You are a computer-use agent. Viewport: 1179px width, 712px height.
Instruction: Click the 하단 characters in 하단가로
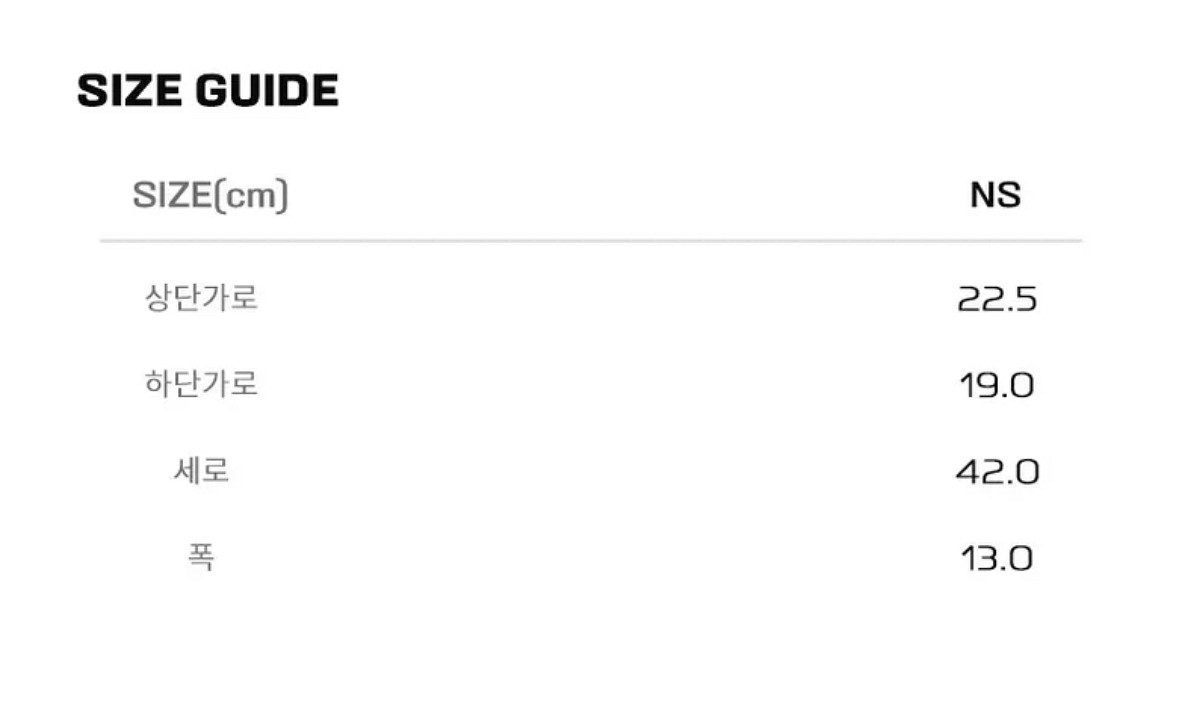click(174, 384)
